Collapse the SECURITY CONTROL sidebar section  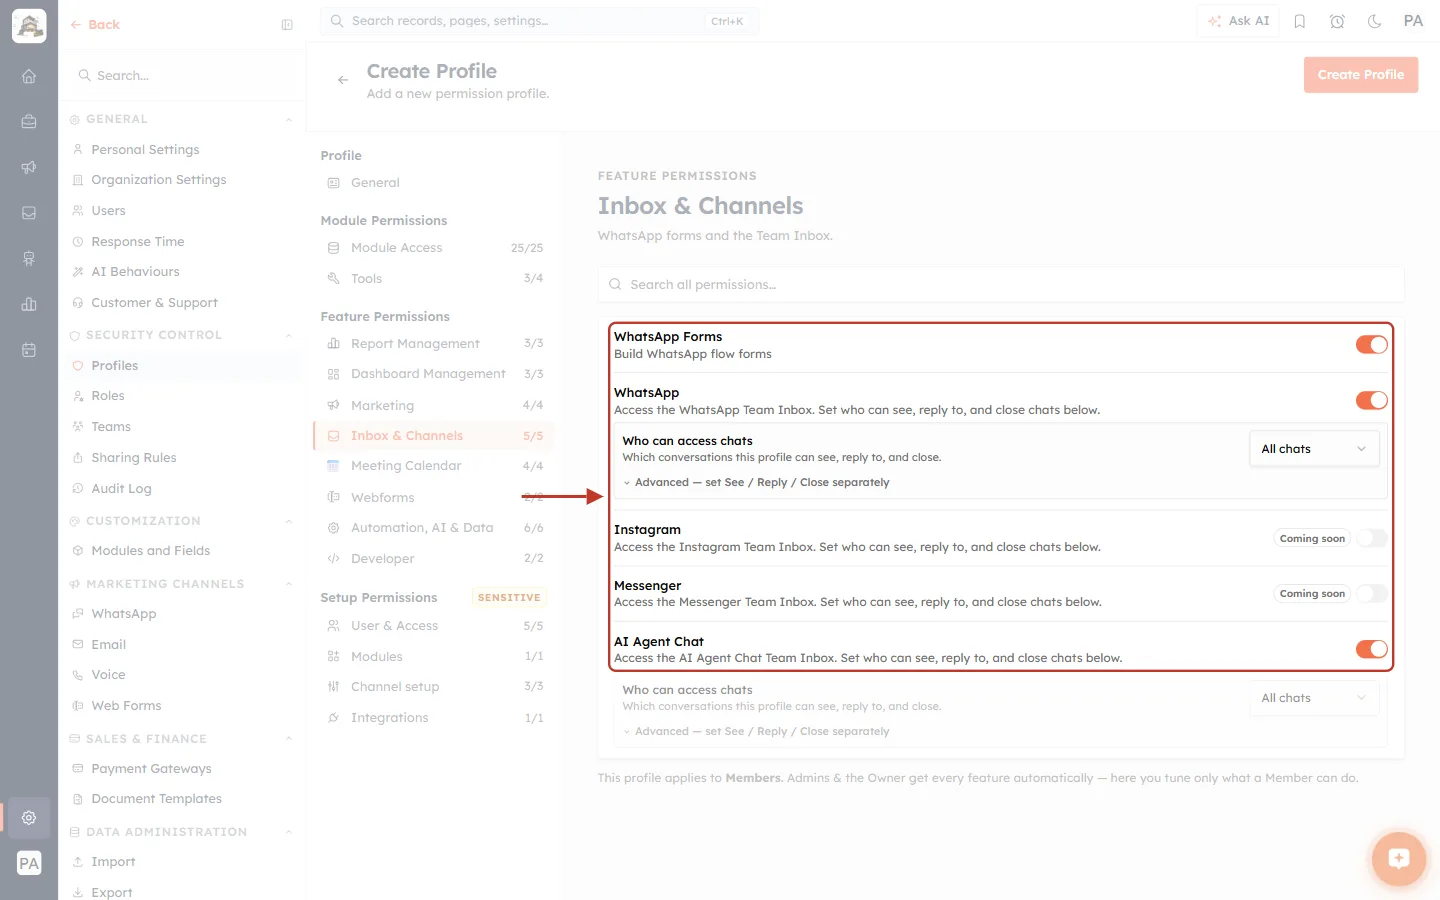tap(289, 336)
